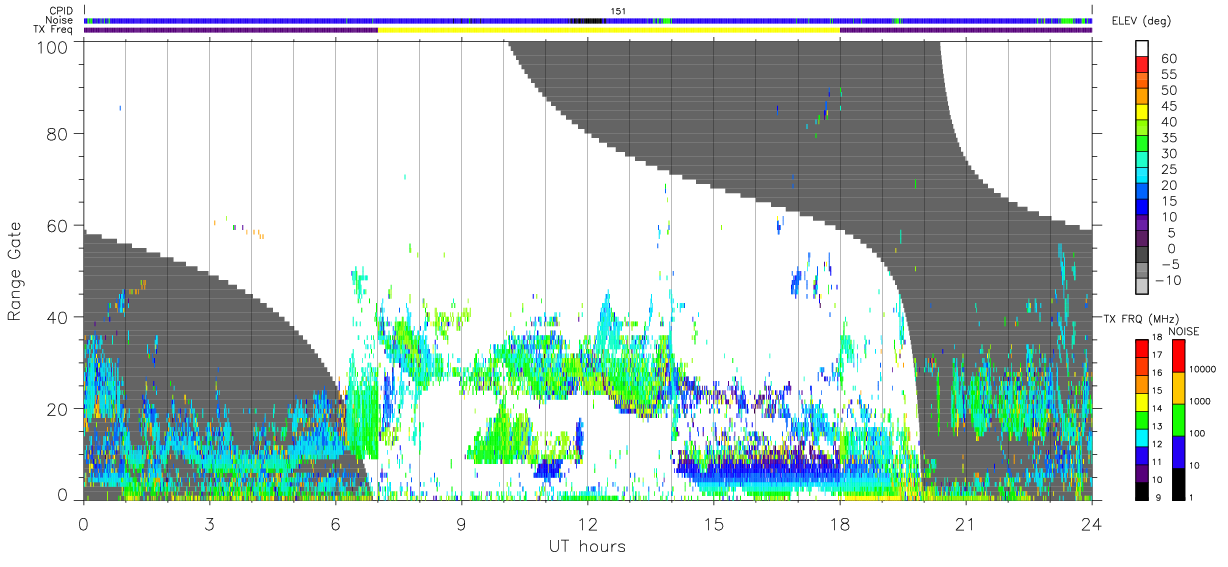Click the '1000' label on the NOISE scale
The width and height of the screenshot is (1228, 567).
1200,401
